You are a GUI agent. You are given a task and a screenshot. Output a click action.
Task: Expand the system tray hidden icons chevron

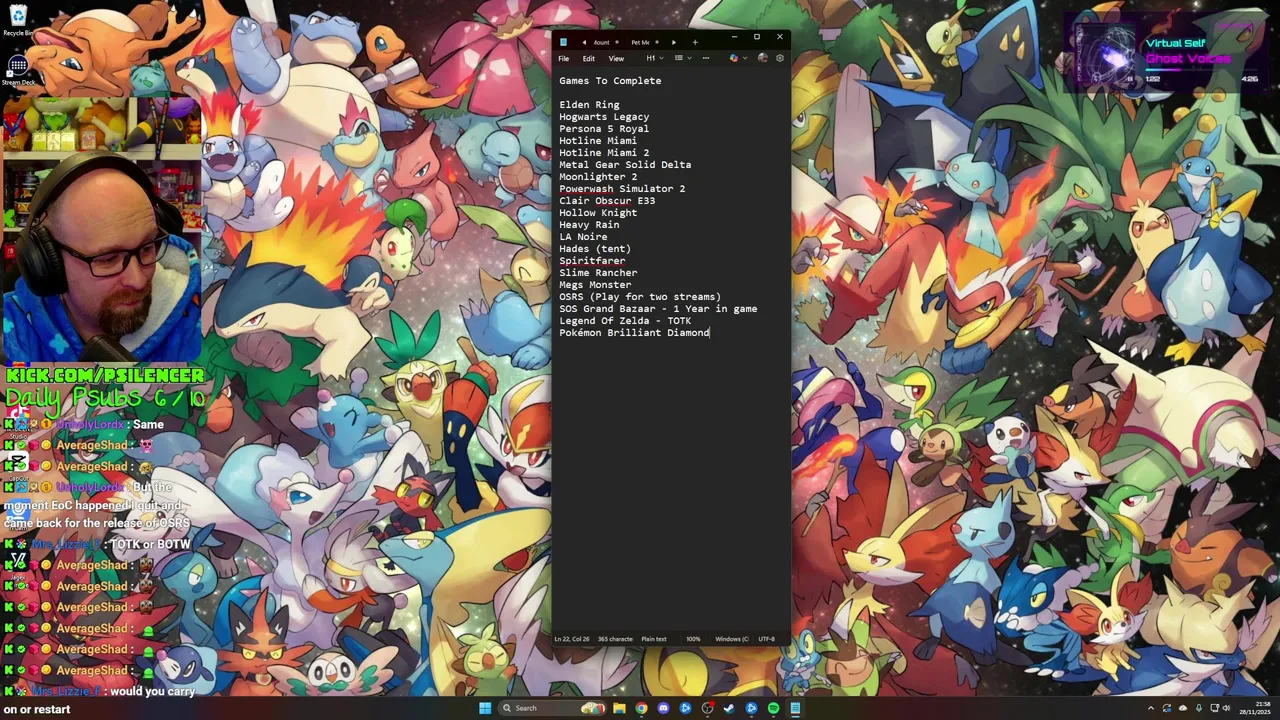click(x=1151, y=708)
